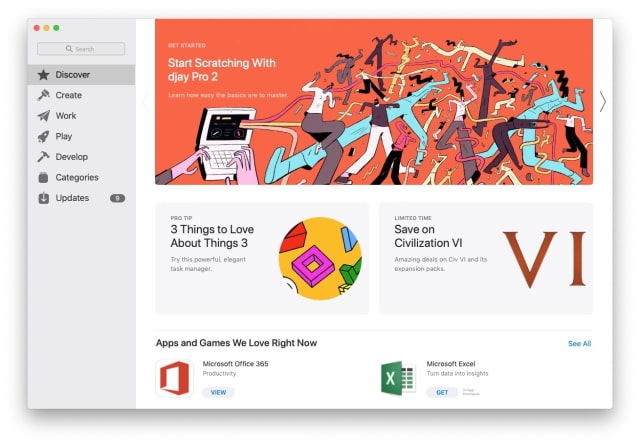Click the VIEW button for Office 365
The width and height of the screenshot is (640, 445).
(218, 392)
